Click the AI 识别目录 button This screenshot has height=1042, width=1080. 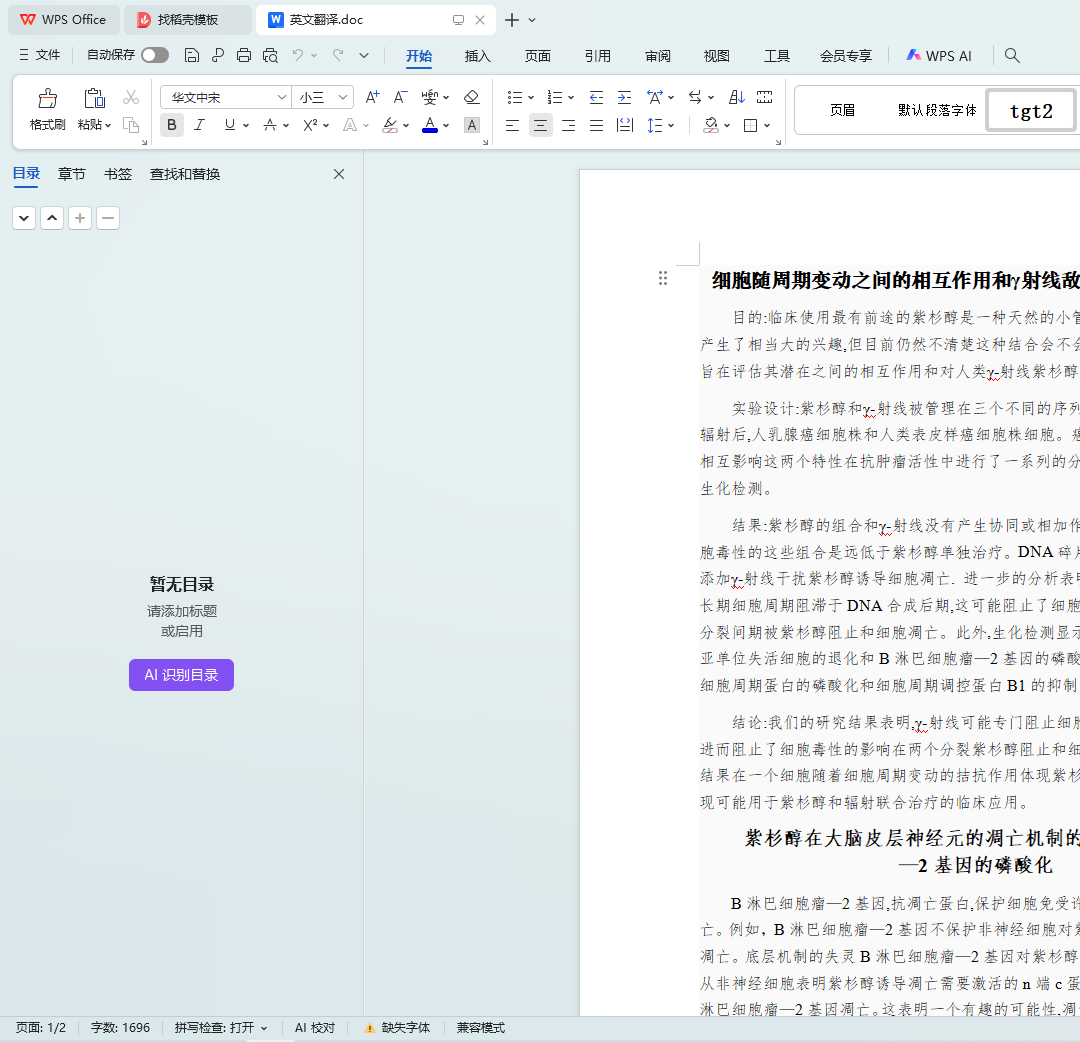(x=181, y=675)
